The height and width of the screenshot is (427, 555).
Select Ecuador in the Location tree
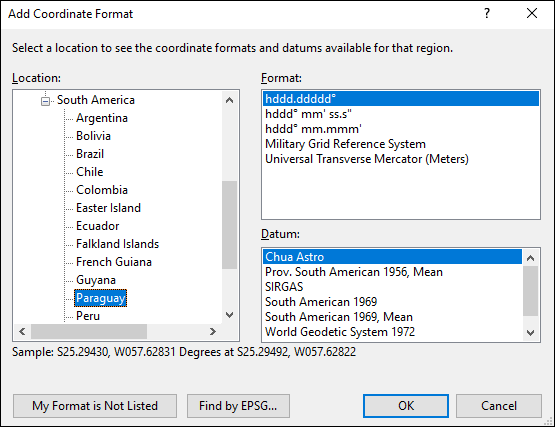coord(97,226)
